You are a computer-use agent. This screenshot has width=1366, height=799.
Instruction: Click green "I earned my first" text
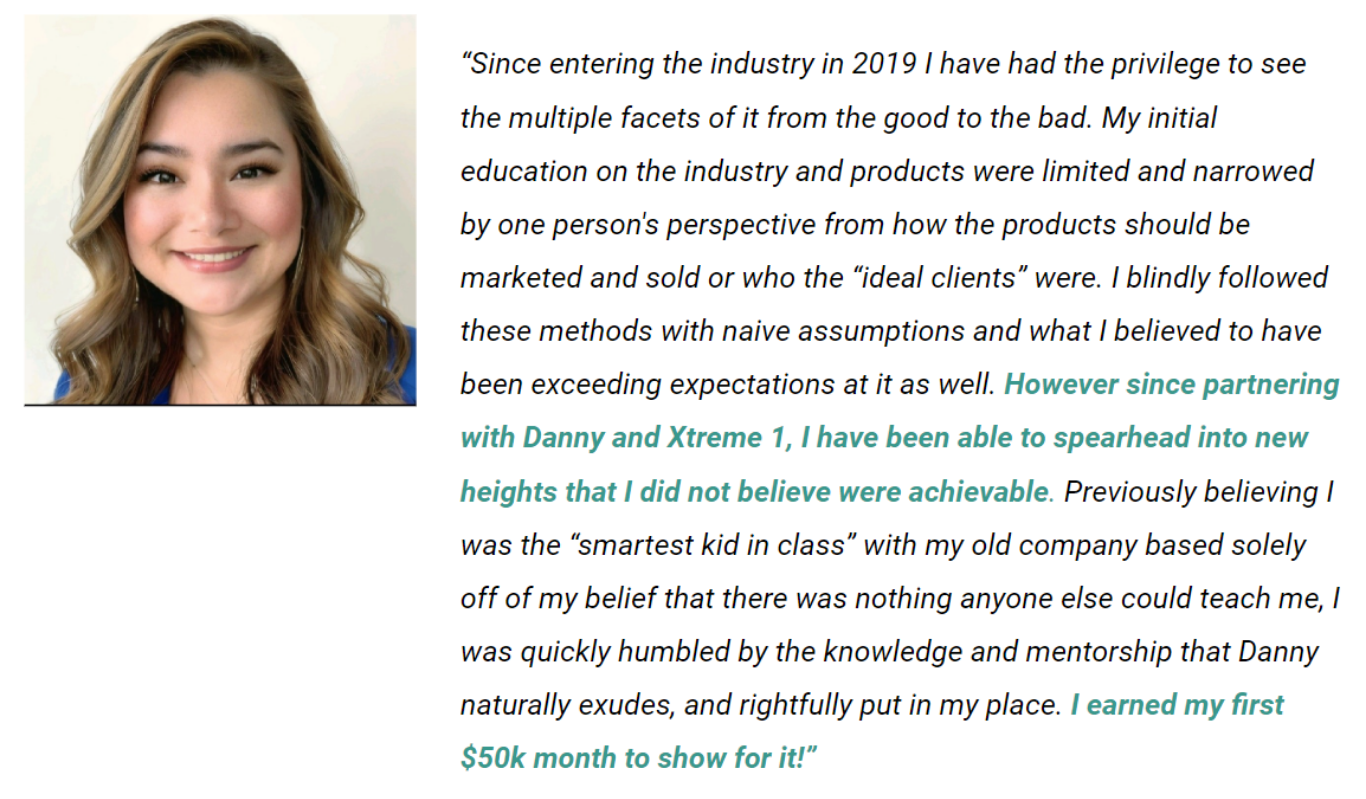(x=1177, y=705)
